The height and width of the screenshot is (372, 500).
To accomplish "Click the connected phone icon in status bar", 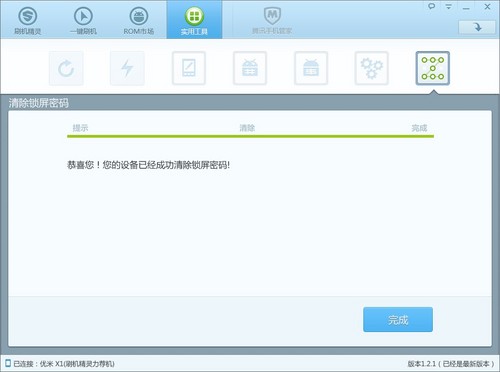I will click(x=8, y=363).
